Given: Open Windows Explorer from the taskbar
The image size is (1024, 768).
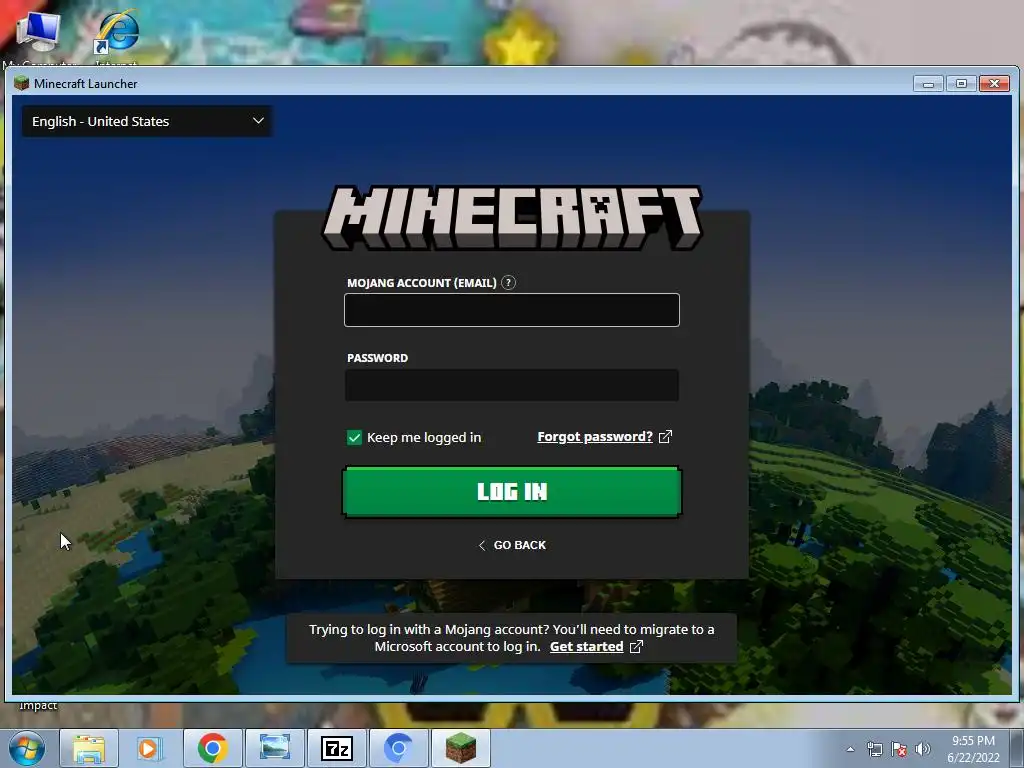Looking at the screenshot, I should (89, 748).
